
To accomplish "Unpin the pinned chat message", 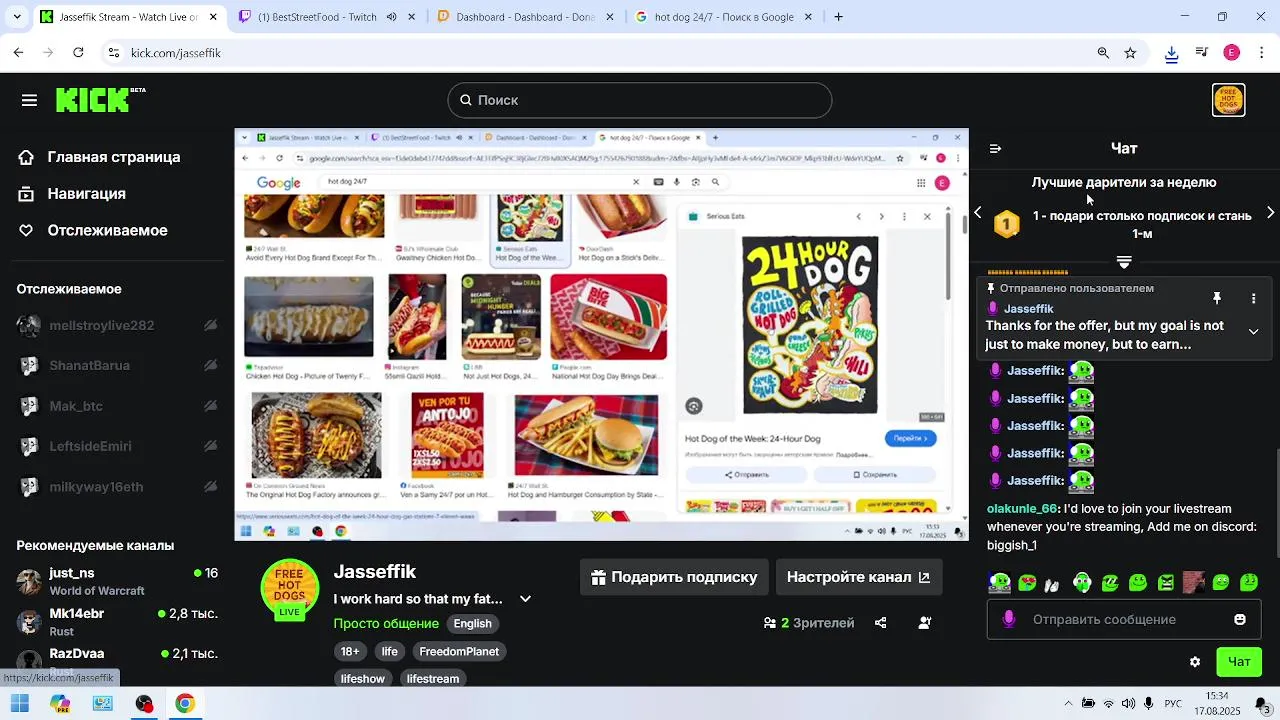I will coord(1217,298).
